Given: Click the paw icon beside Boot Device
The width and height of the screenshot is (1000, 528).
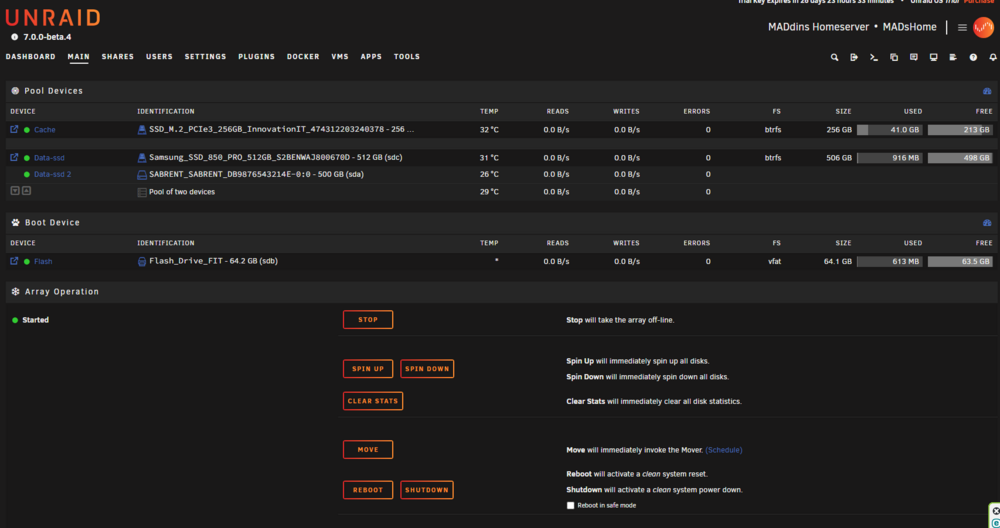Looking at the screenshot, I should click(x=15, y=223).
